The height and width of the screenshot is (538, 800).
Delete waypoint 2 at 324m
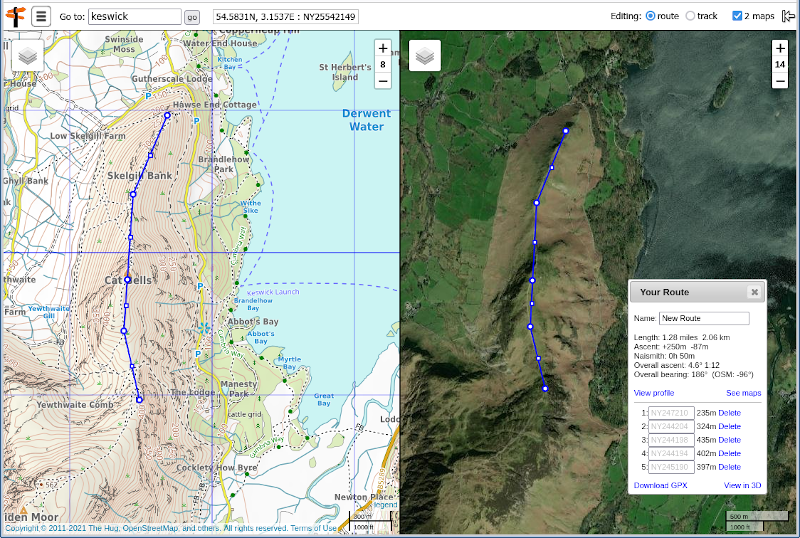[730, 426]
